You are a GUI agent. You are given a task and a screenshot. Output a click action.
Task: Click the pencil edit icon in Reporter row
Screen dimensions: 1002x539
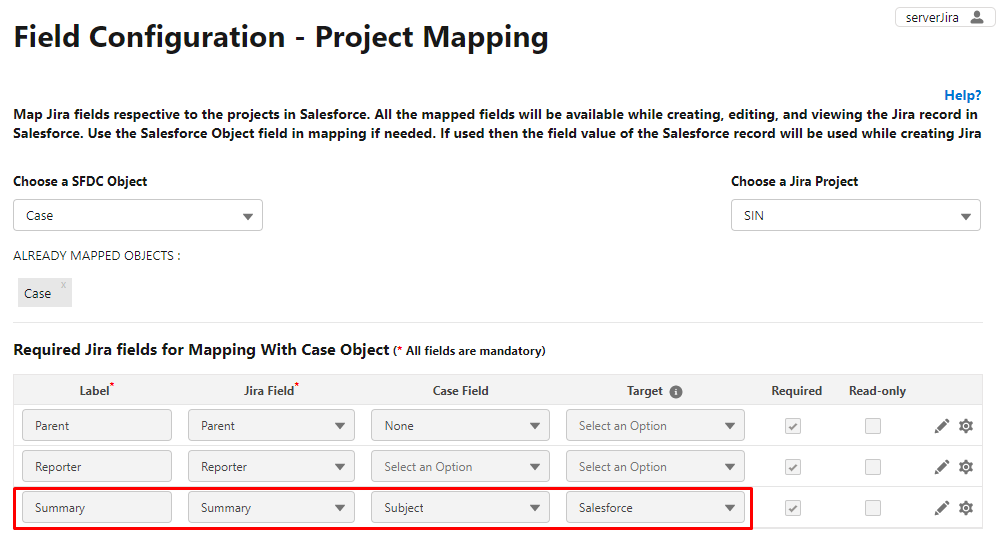pyautogui.click(x=941, y=467)
